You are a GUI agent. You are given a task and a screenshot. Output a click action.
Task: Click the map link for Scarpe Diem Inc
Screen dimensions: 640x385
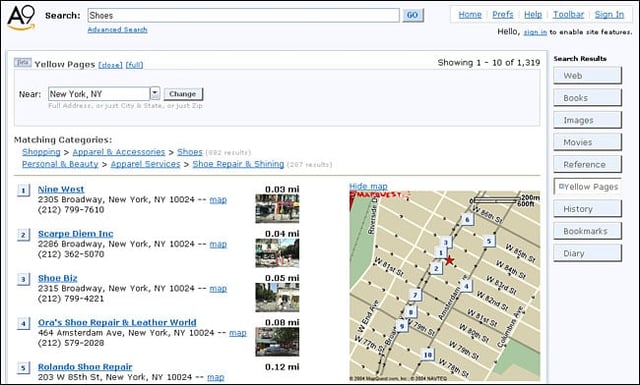218,244
